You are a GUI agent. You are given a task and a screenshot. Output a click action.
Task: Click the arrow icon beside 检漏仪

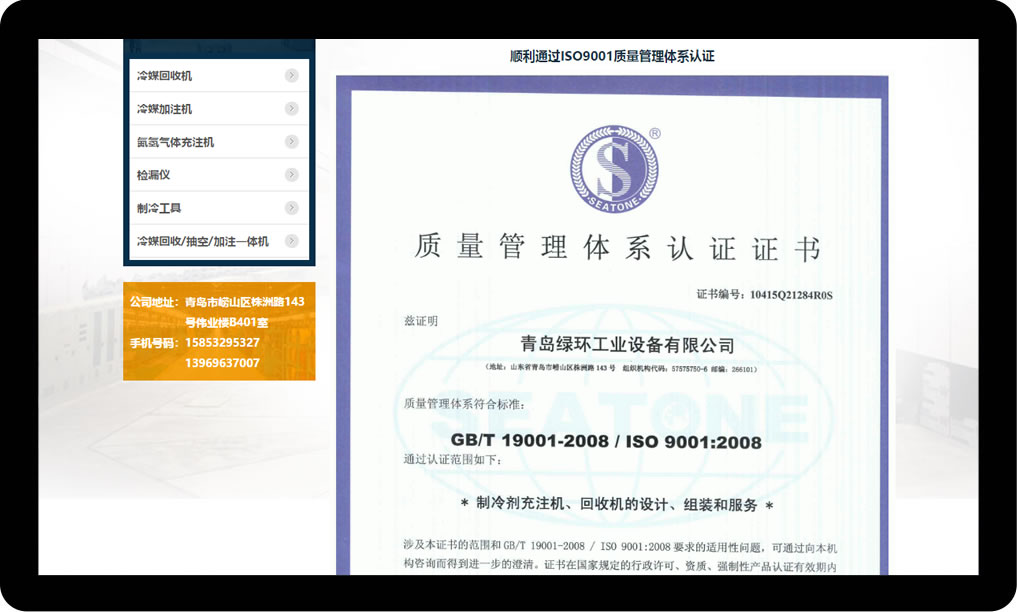pyautogui.click(x=292, y=174)
